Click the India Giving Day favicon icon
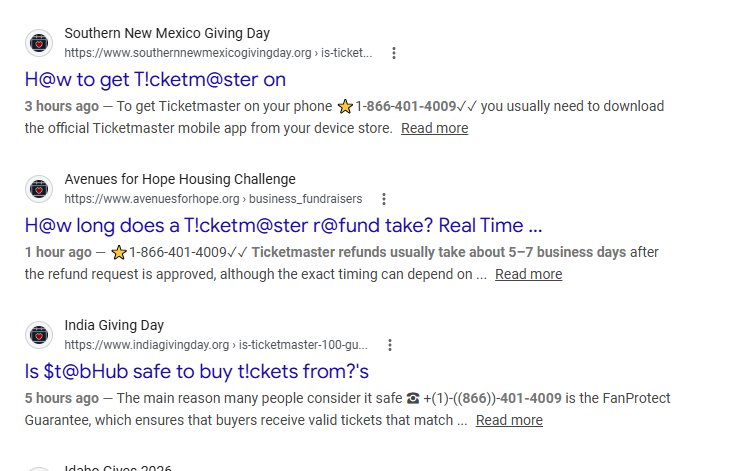Screen dimensions: 750x471 coord(39,335)
